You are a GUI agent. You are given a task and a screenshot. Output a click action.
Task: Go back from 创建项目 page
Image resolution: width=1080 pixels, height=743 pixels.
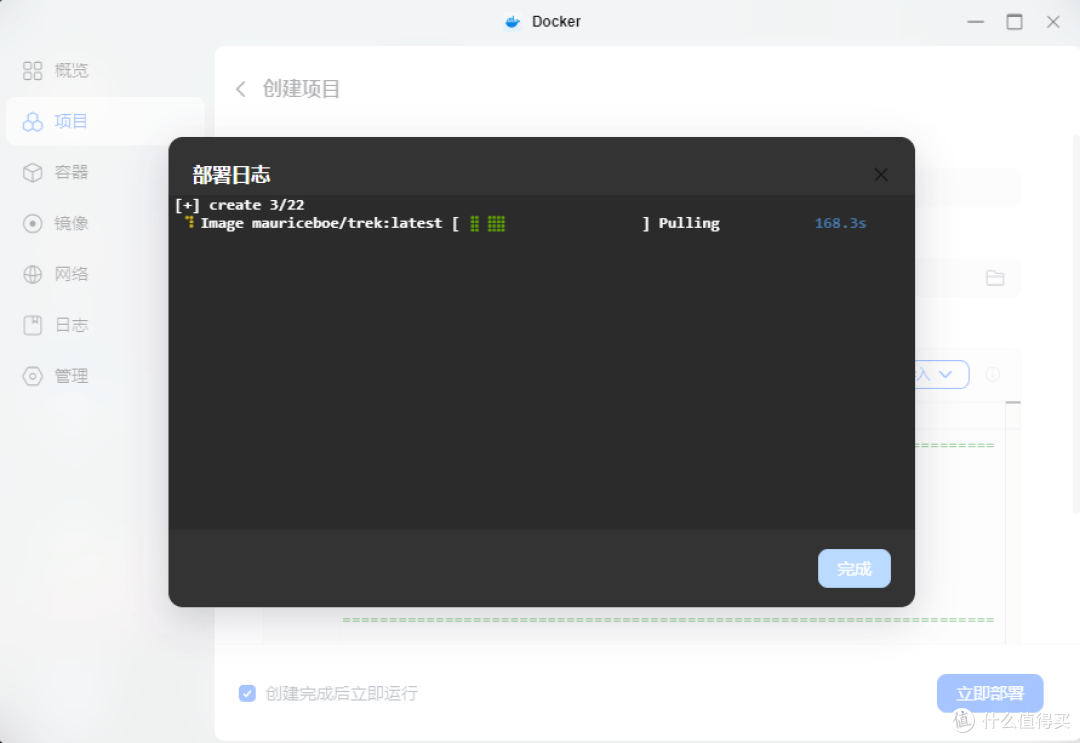tap(240, 89)
